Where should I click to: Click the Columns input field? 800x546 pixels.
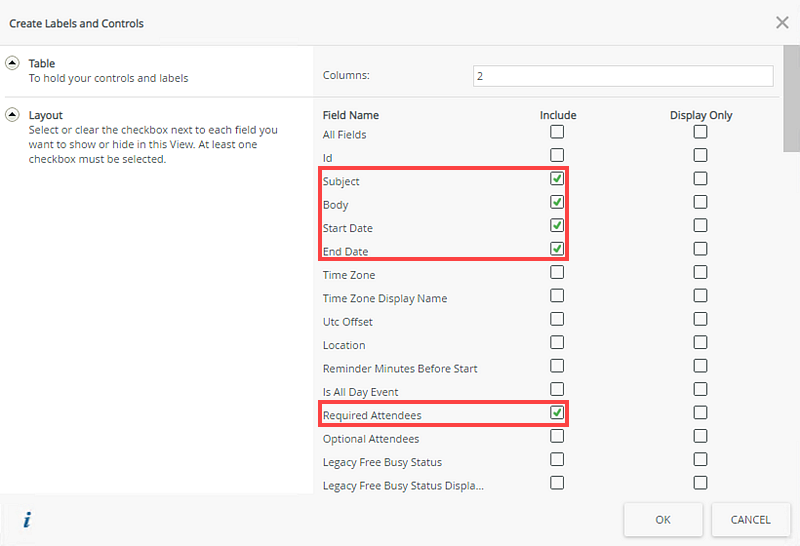[x=622, y=76]
